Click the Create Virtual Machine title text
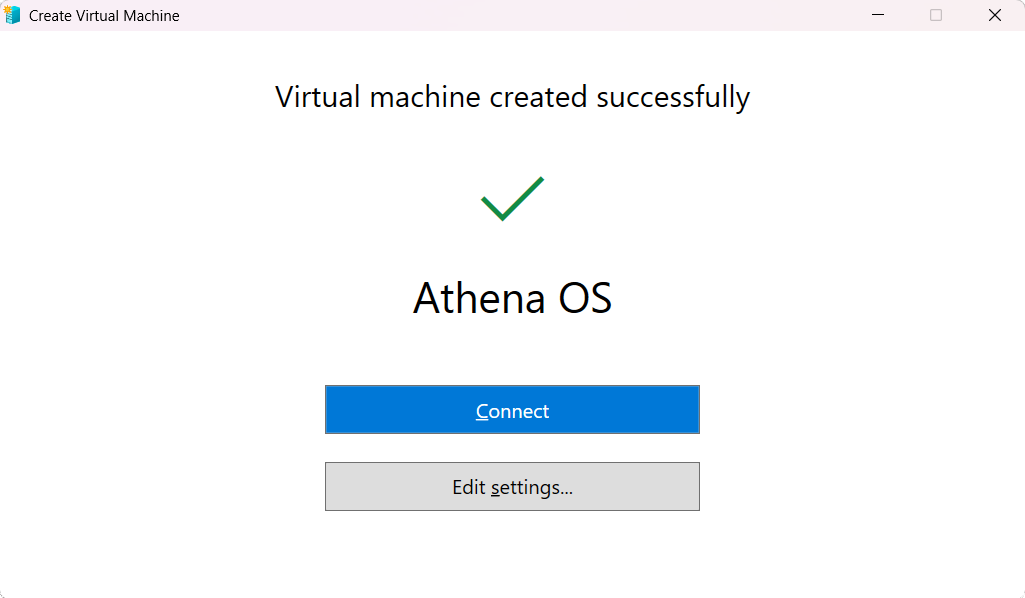The image size is (1025, 598). point(104,15)
